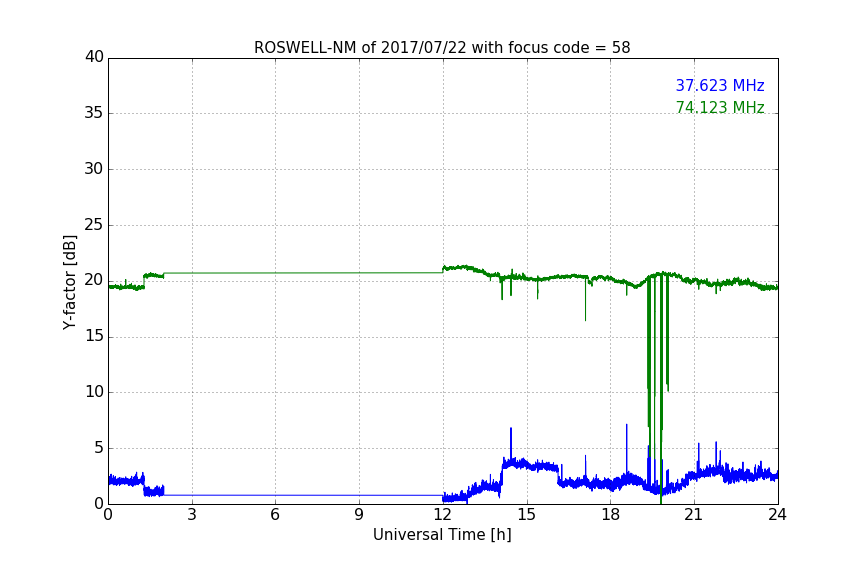Click the y-axis tick label 10
The height and width of the screenshot is (576, 864).
(x=94, y=392)
